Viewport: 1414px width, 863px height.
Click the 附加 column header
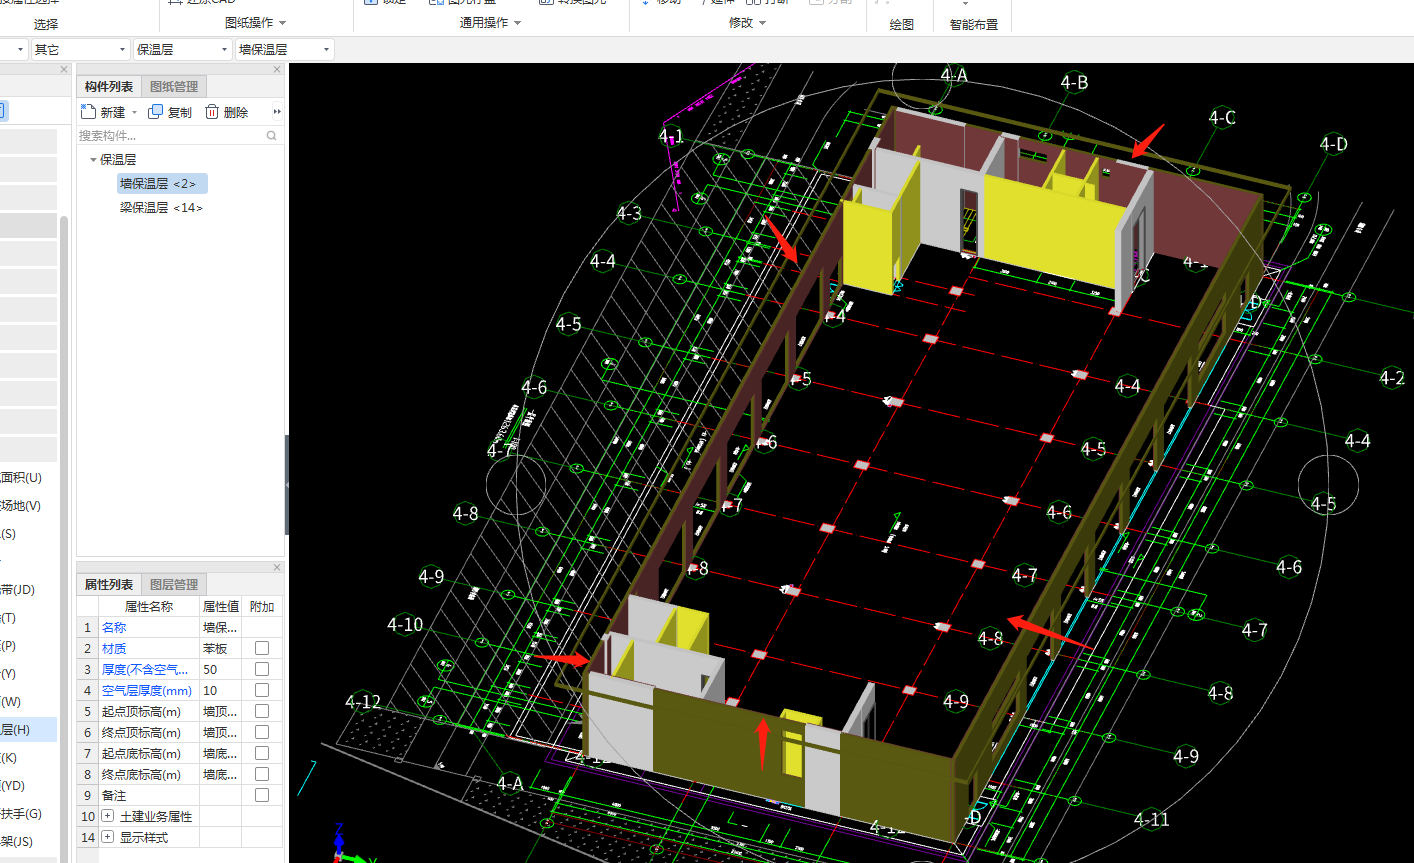262,606
